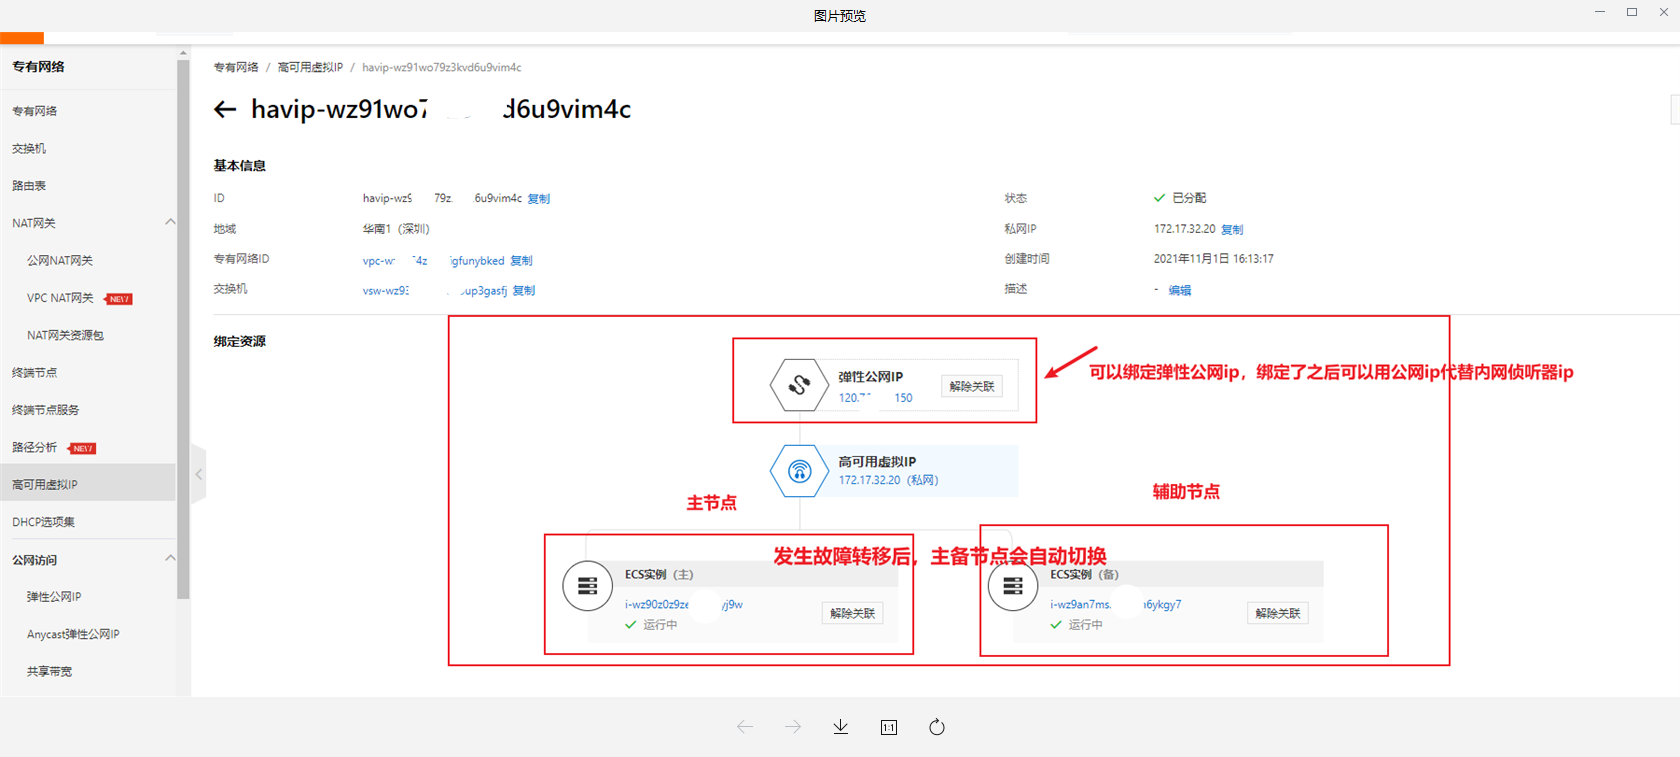Collapse the left sidebar with handle arrow
Screen dimensions: 1680x757
click(x=199, y=474)
